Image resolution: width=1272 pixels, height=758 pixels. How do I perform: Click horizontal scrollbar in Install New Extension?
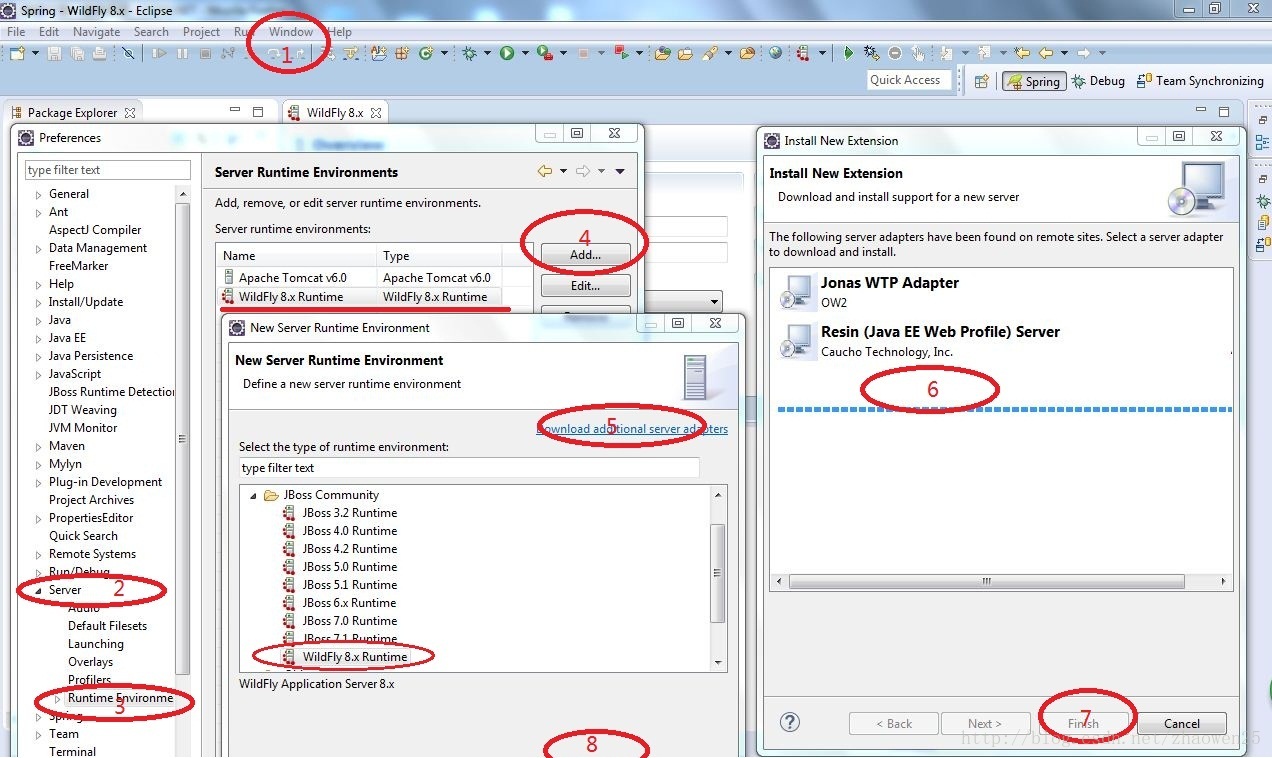pos(986,581)
